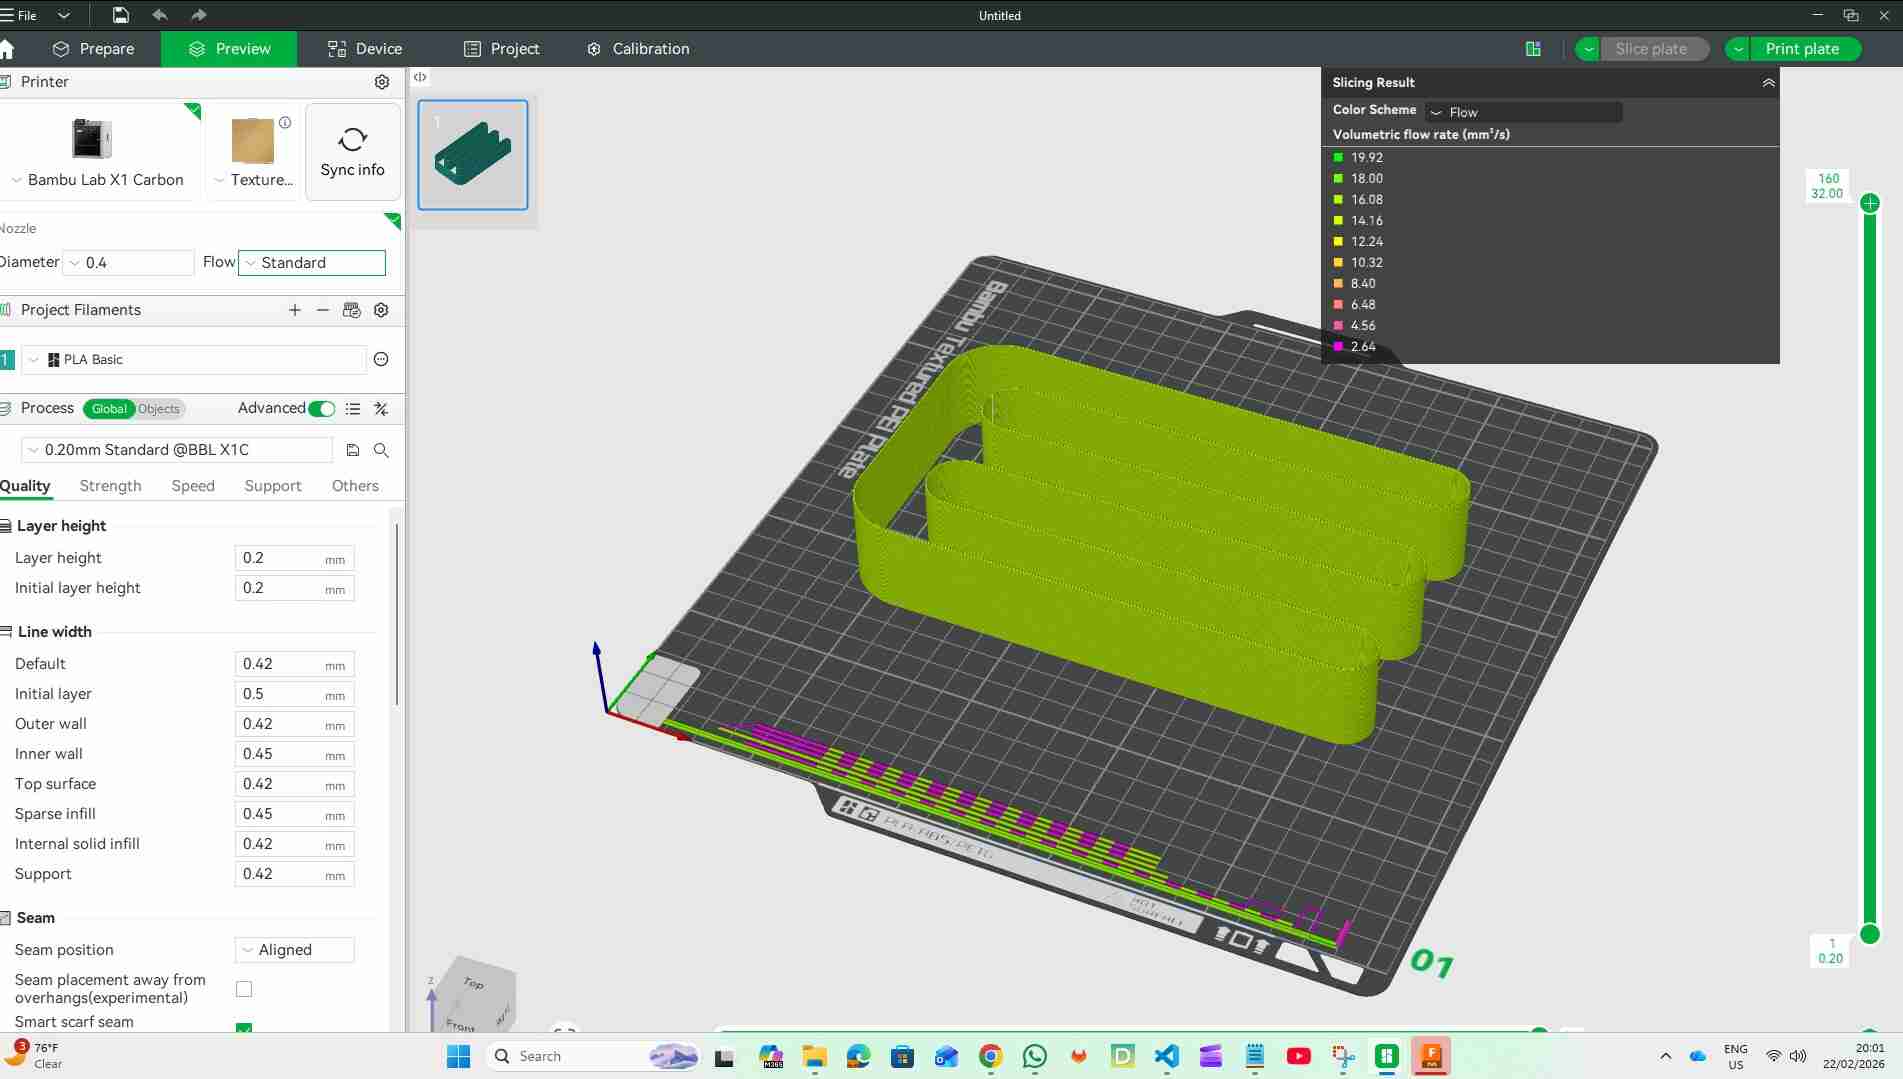Toggle the Advanced settings switch
Viewport: 1903px width, 1079px height.
[x=321, y=409]
